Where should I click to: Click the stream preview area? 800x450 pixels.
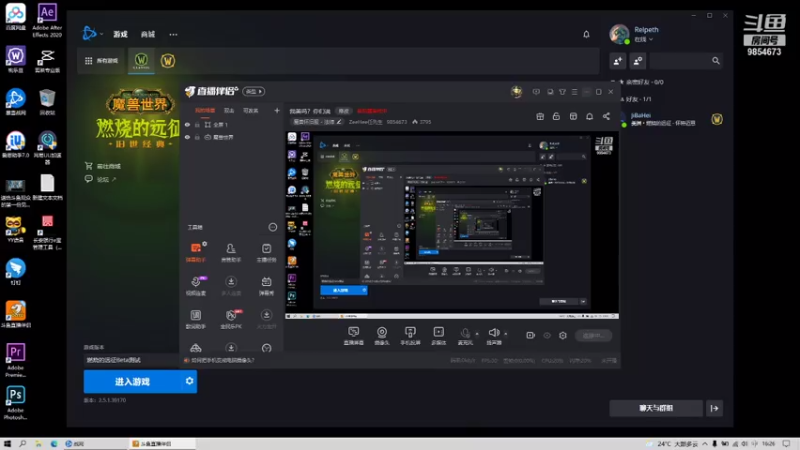tap(452, 225)
